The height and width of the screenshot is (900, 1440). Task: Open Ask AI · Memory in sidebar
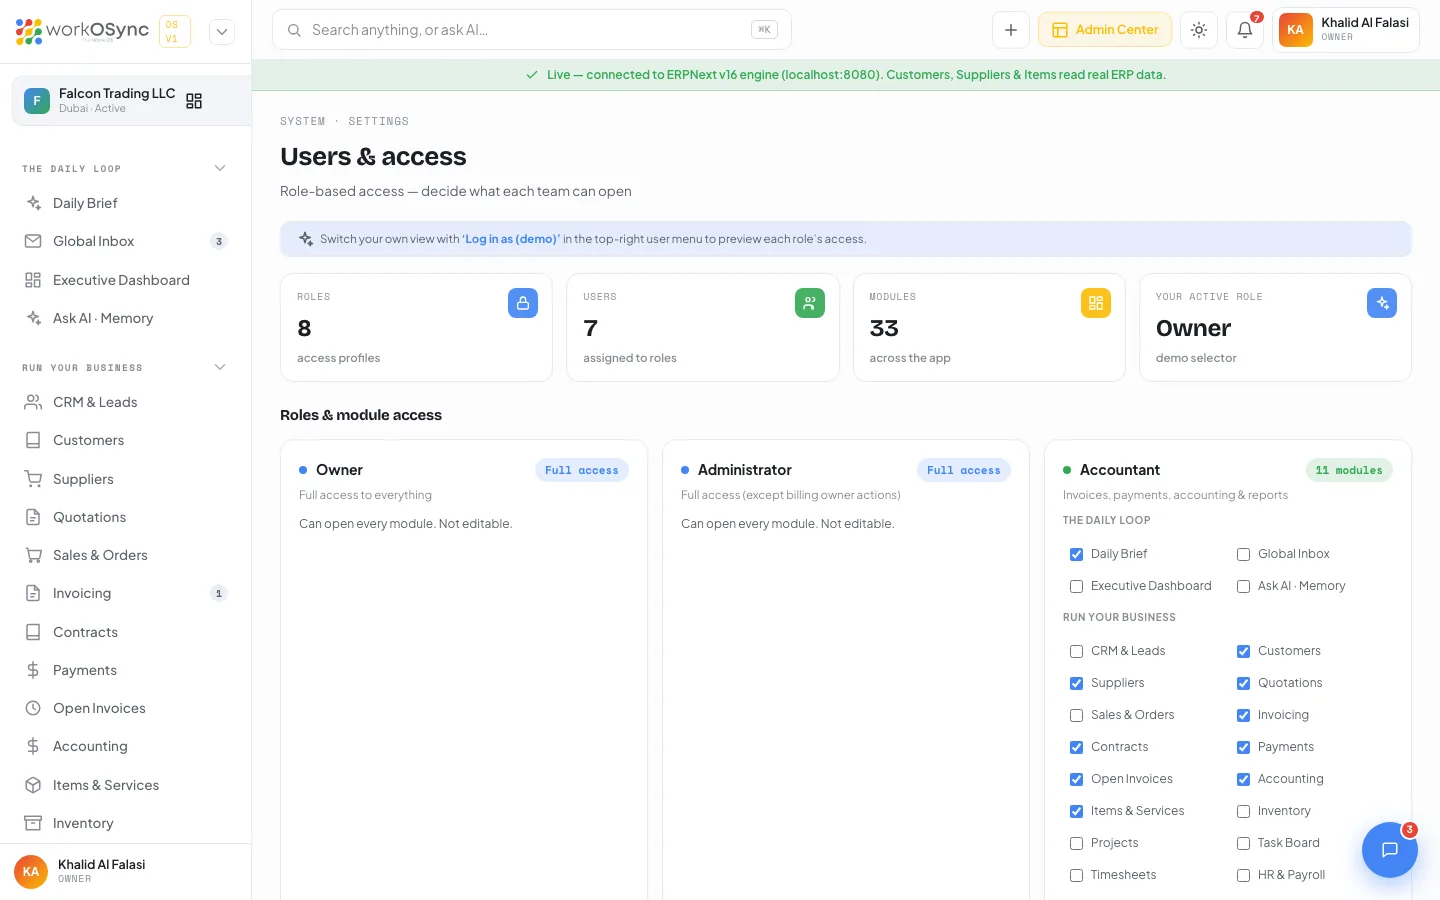pos(126,318)
